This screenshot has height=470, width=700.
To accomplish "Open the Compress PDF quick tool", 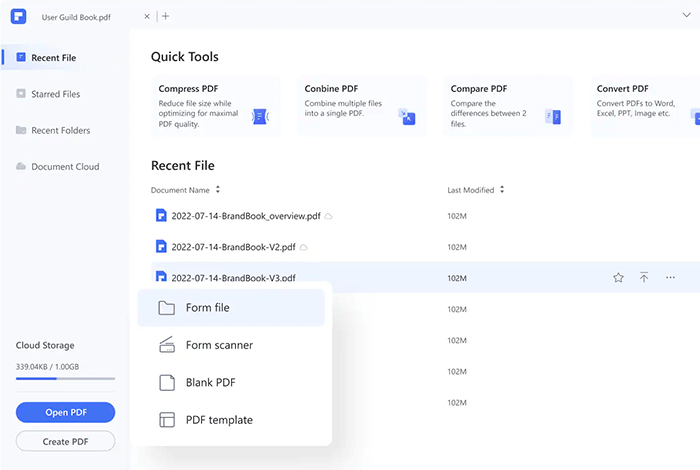I will (215, 105).
